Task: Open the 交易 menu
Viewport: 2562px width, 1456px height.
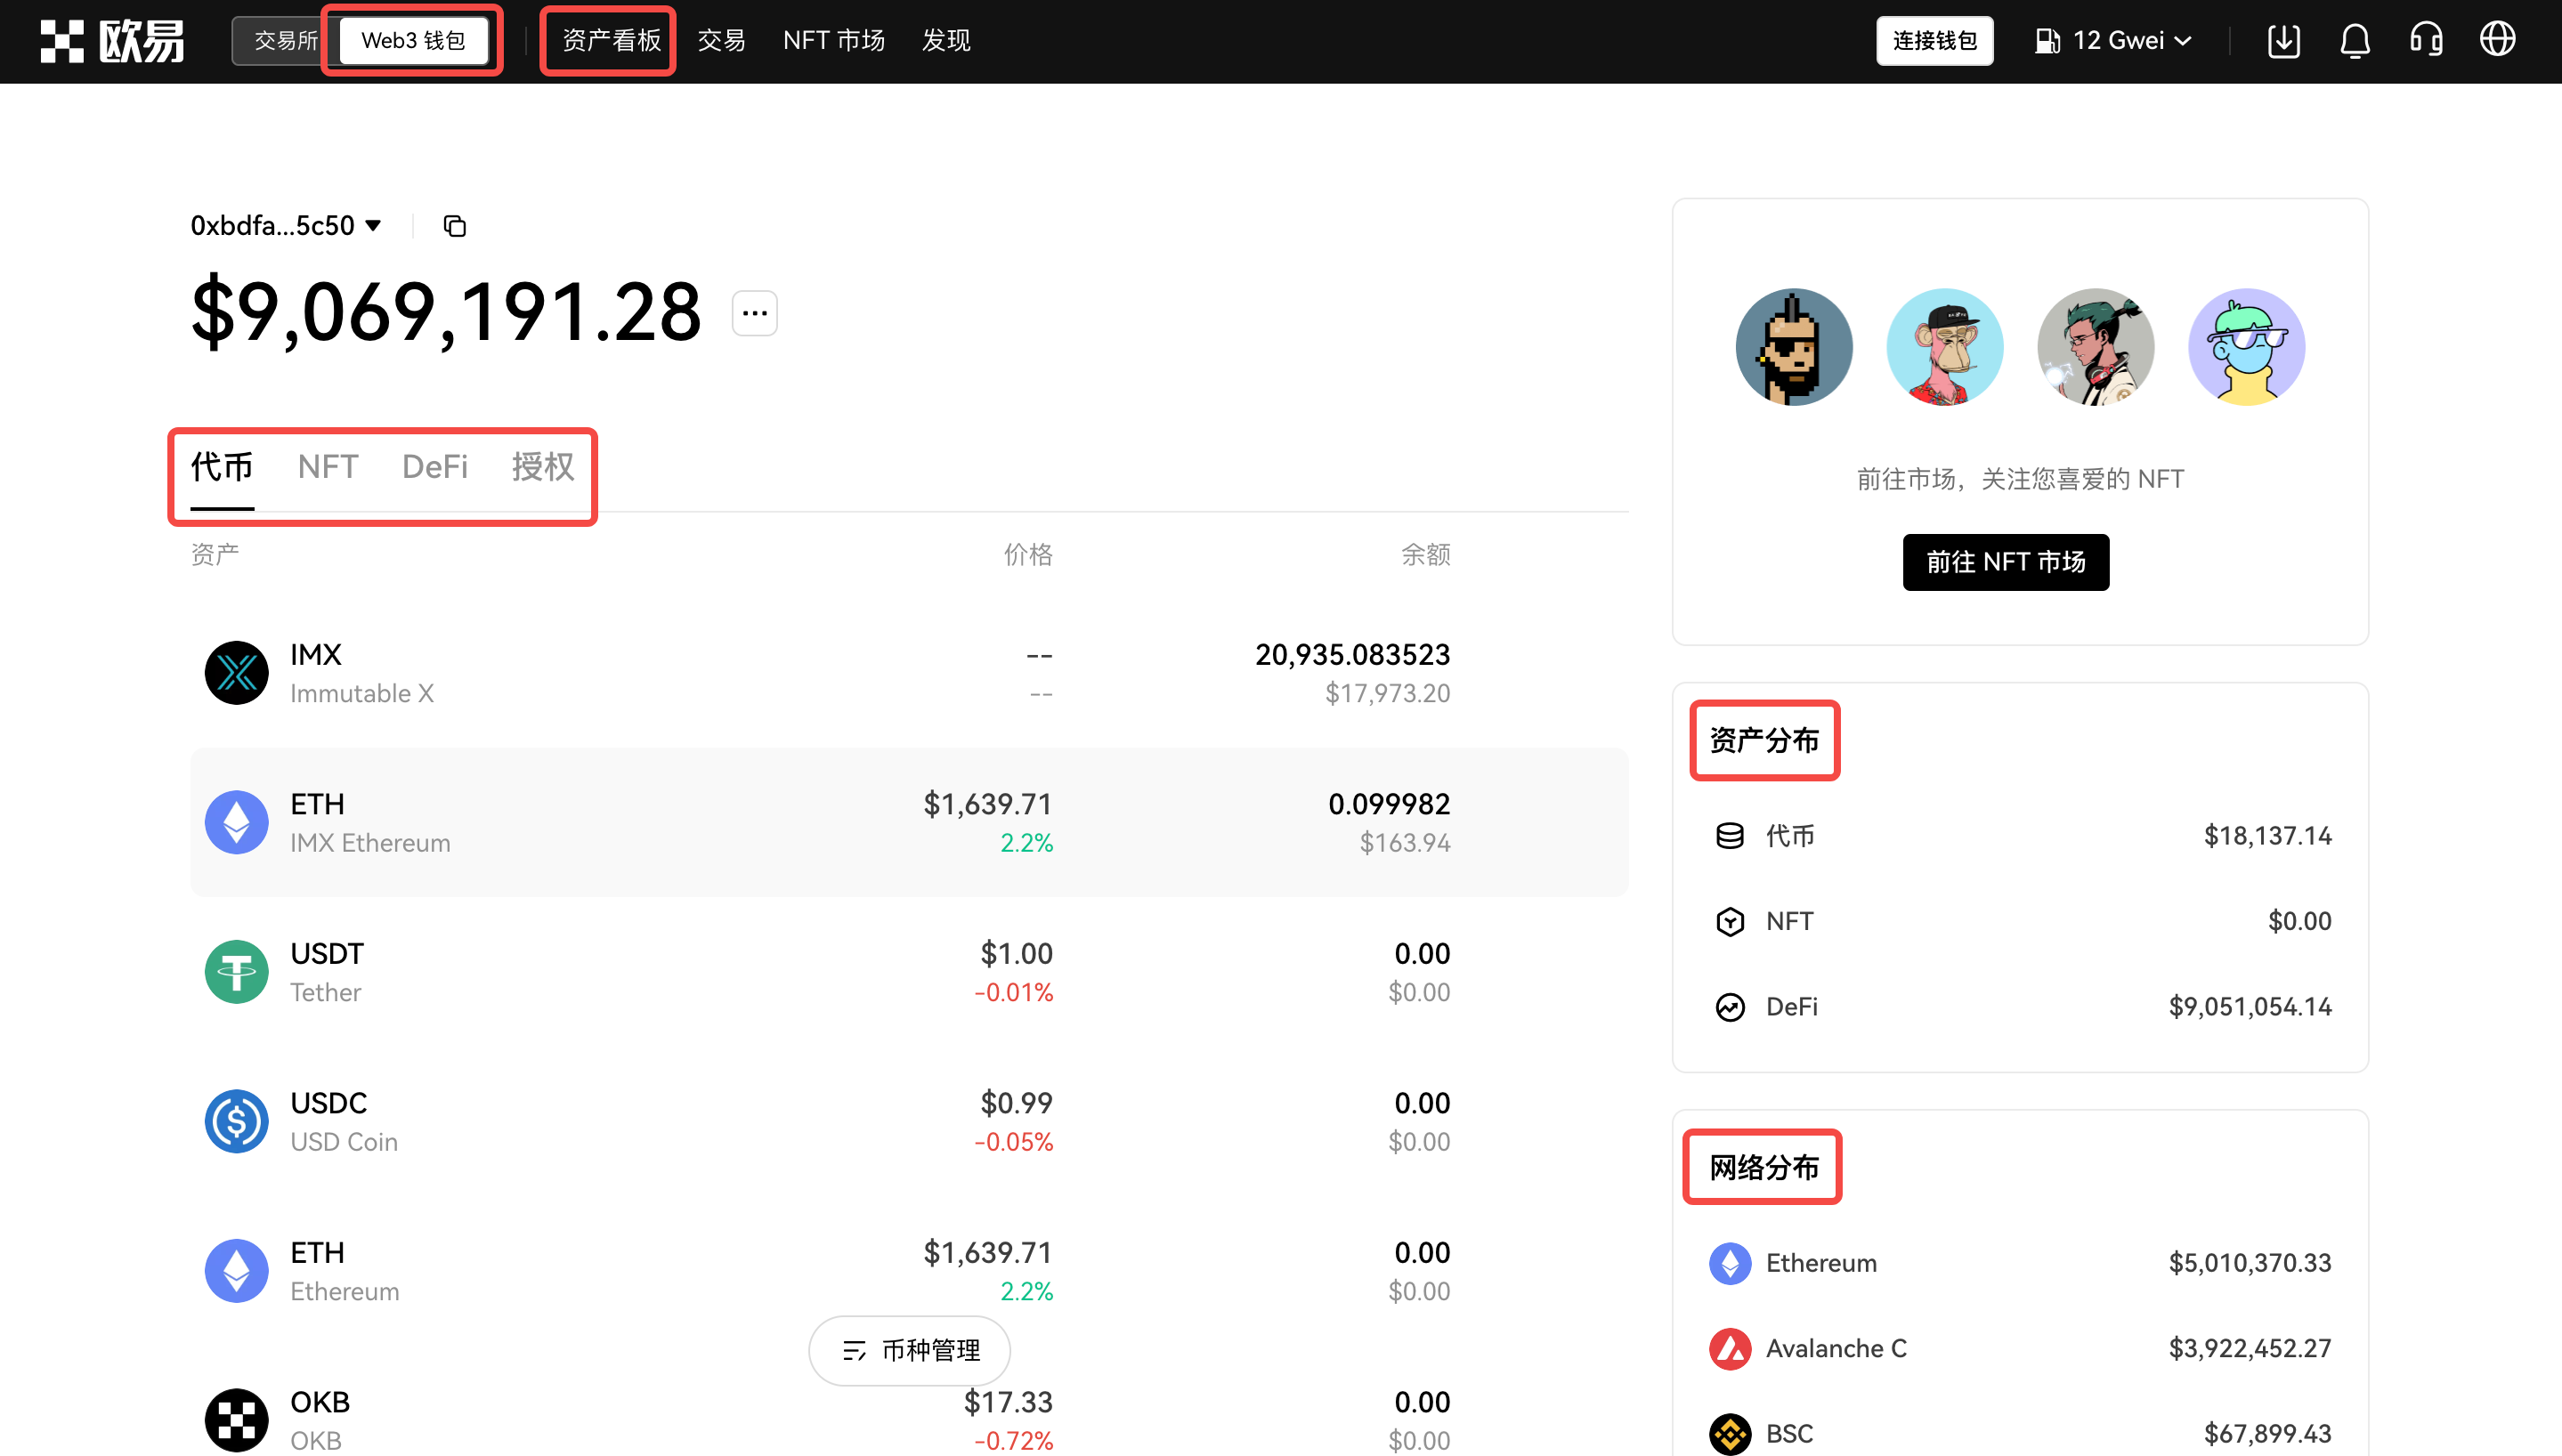Action: pos(721,41)
